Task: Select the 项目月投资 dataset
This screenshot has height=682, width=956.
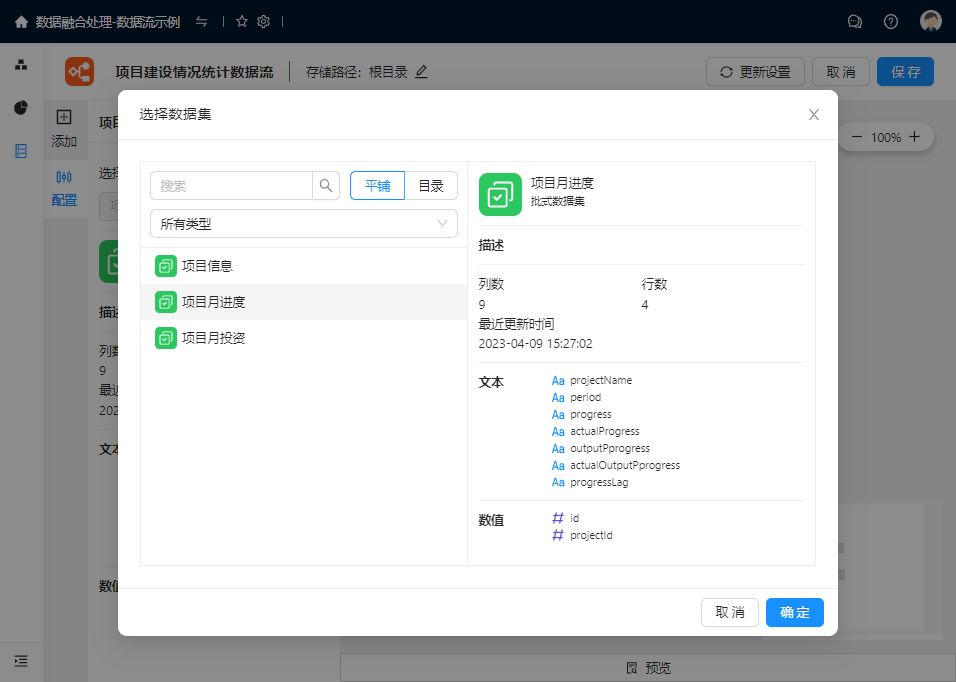Action: tap(213, 338)
